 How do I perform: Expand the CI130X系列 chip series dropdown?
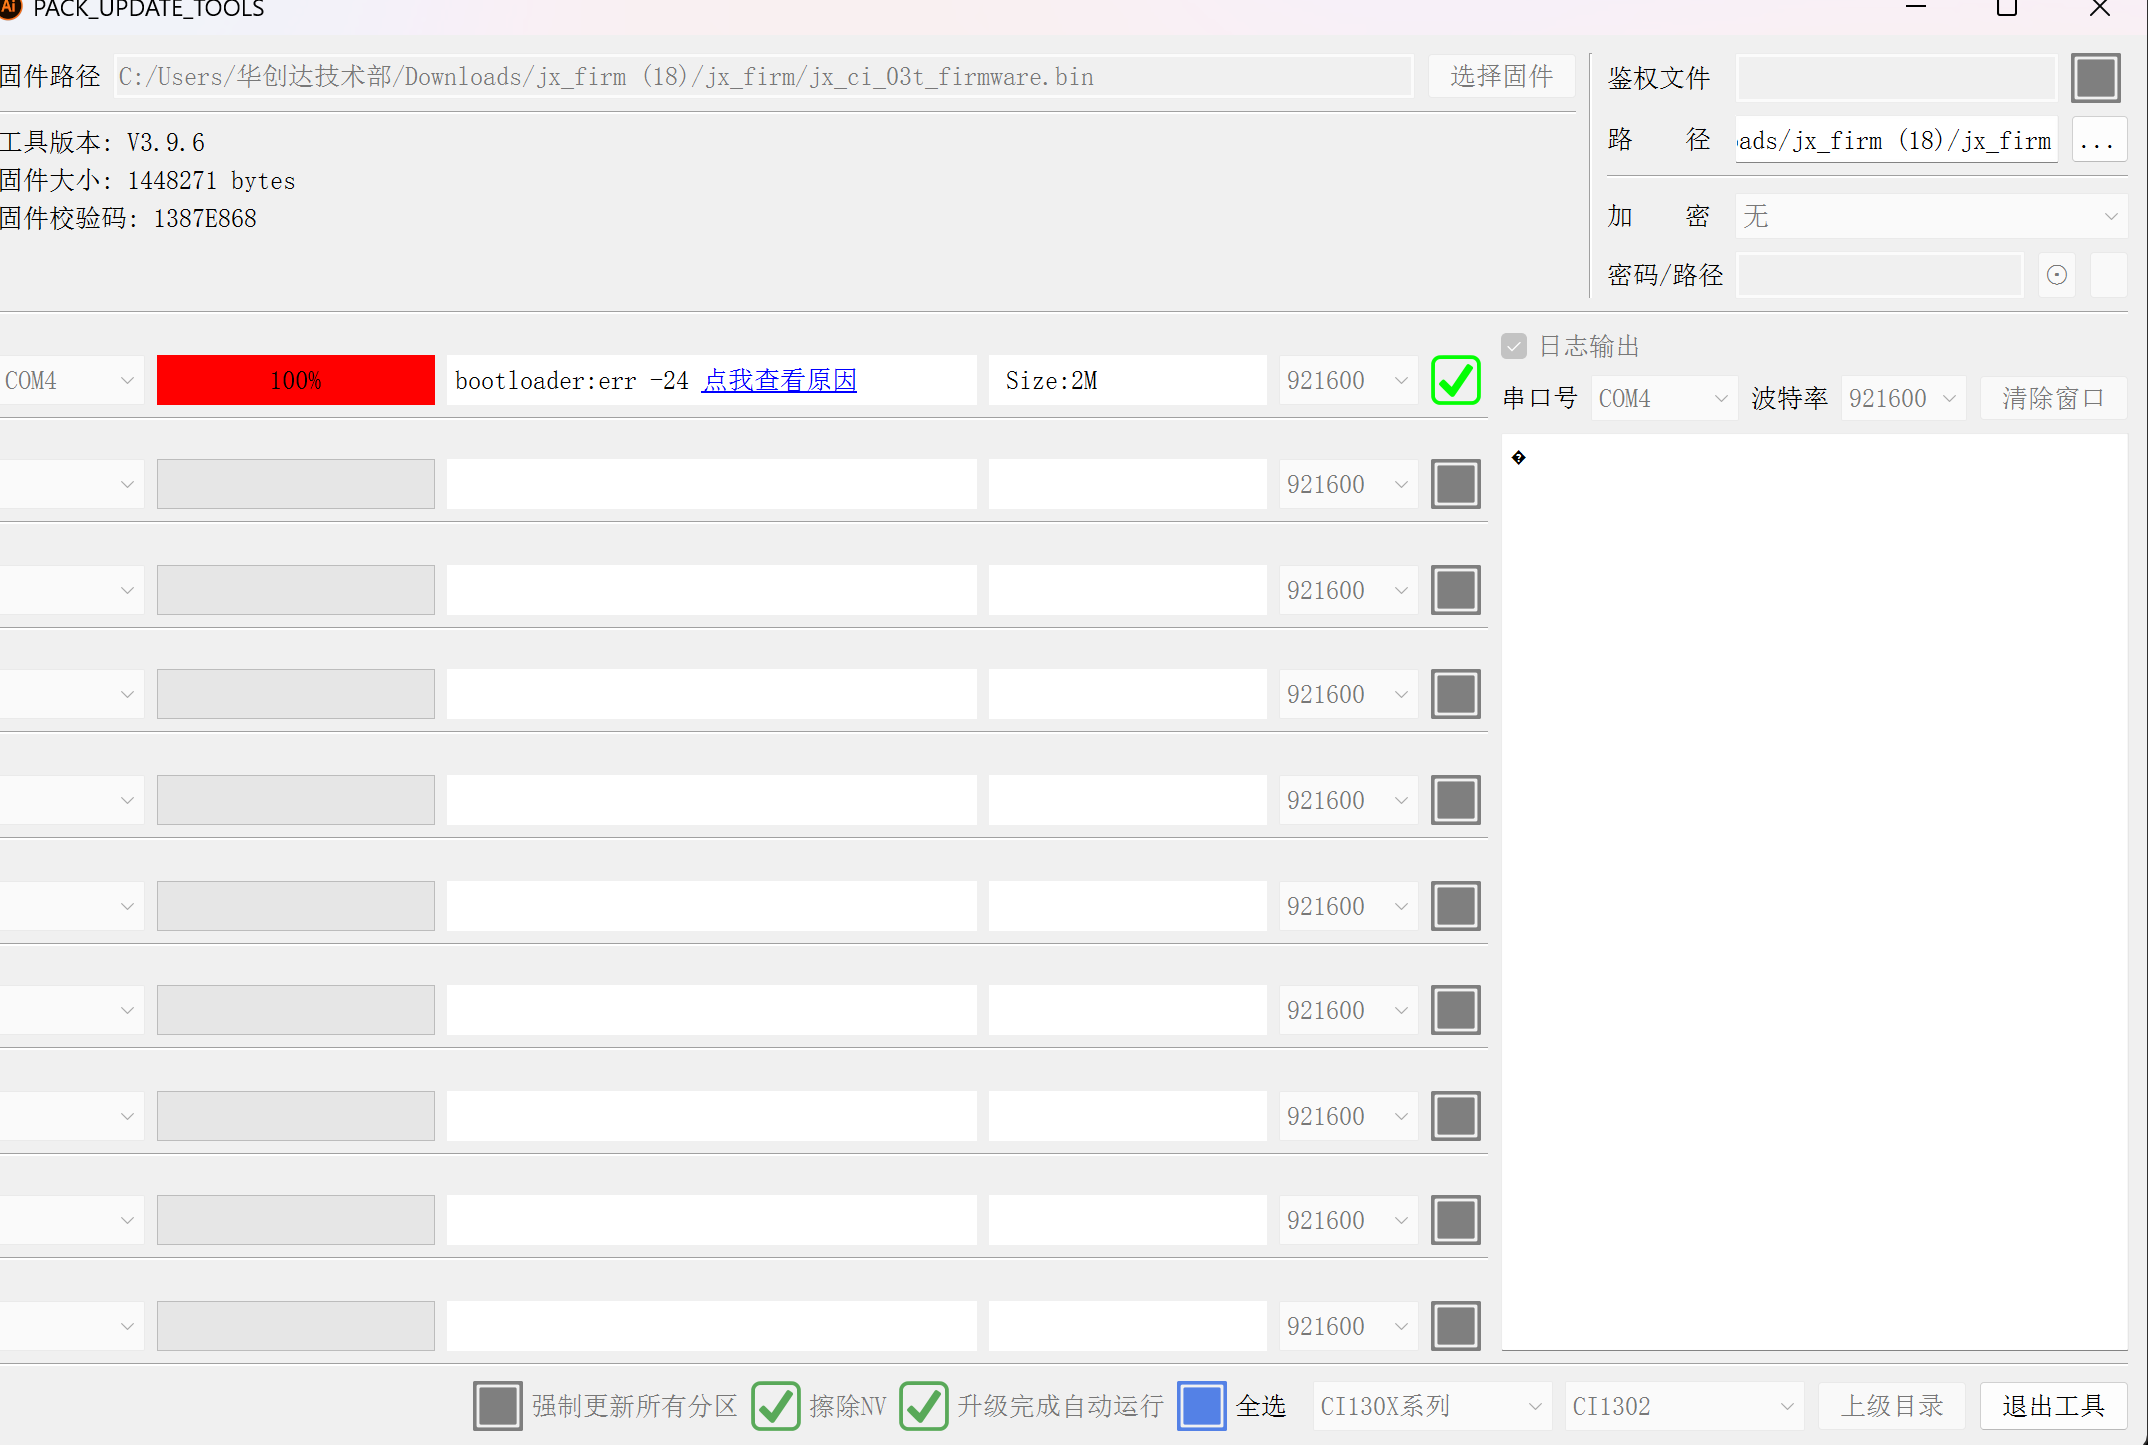[1431, 1406]
